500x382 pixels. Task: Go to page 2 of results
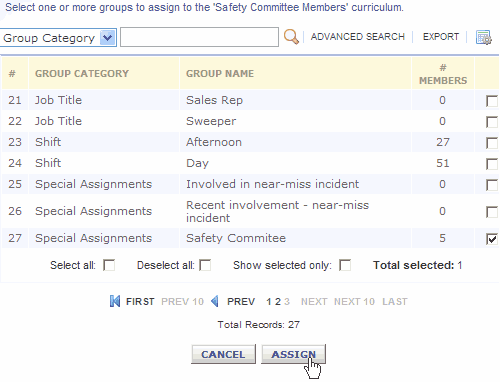click(278, 302)
